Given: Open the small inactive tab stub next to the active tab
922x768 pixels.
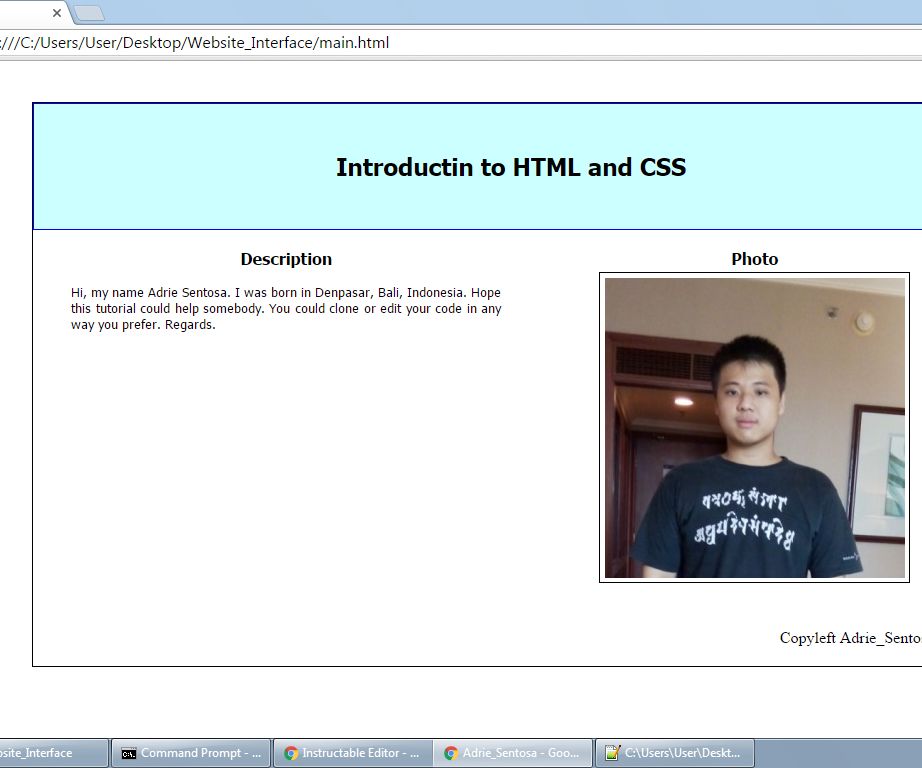Looking at the screenshot, I should click(89, 14).
